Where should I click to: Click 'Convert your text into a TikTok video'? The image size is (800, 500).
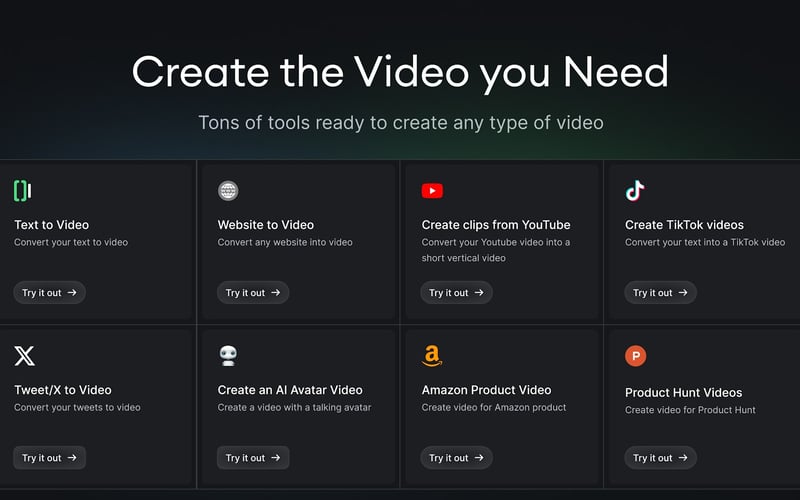tap(705, 242)
